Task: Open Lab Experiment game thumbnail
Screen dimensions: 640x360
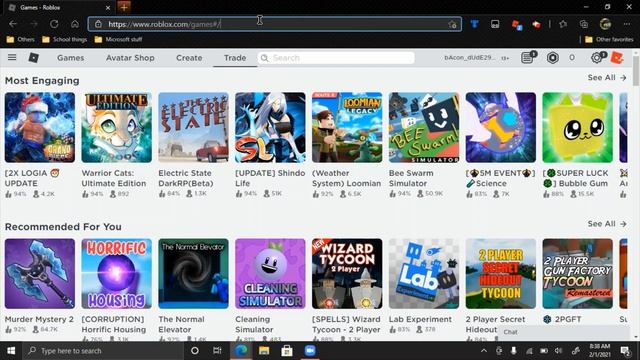Action: pyautogui.click(x=424, y=273)
